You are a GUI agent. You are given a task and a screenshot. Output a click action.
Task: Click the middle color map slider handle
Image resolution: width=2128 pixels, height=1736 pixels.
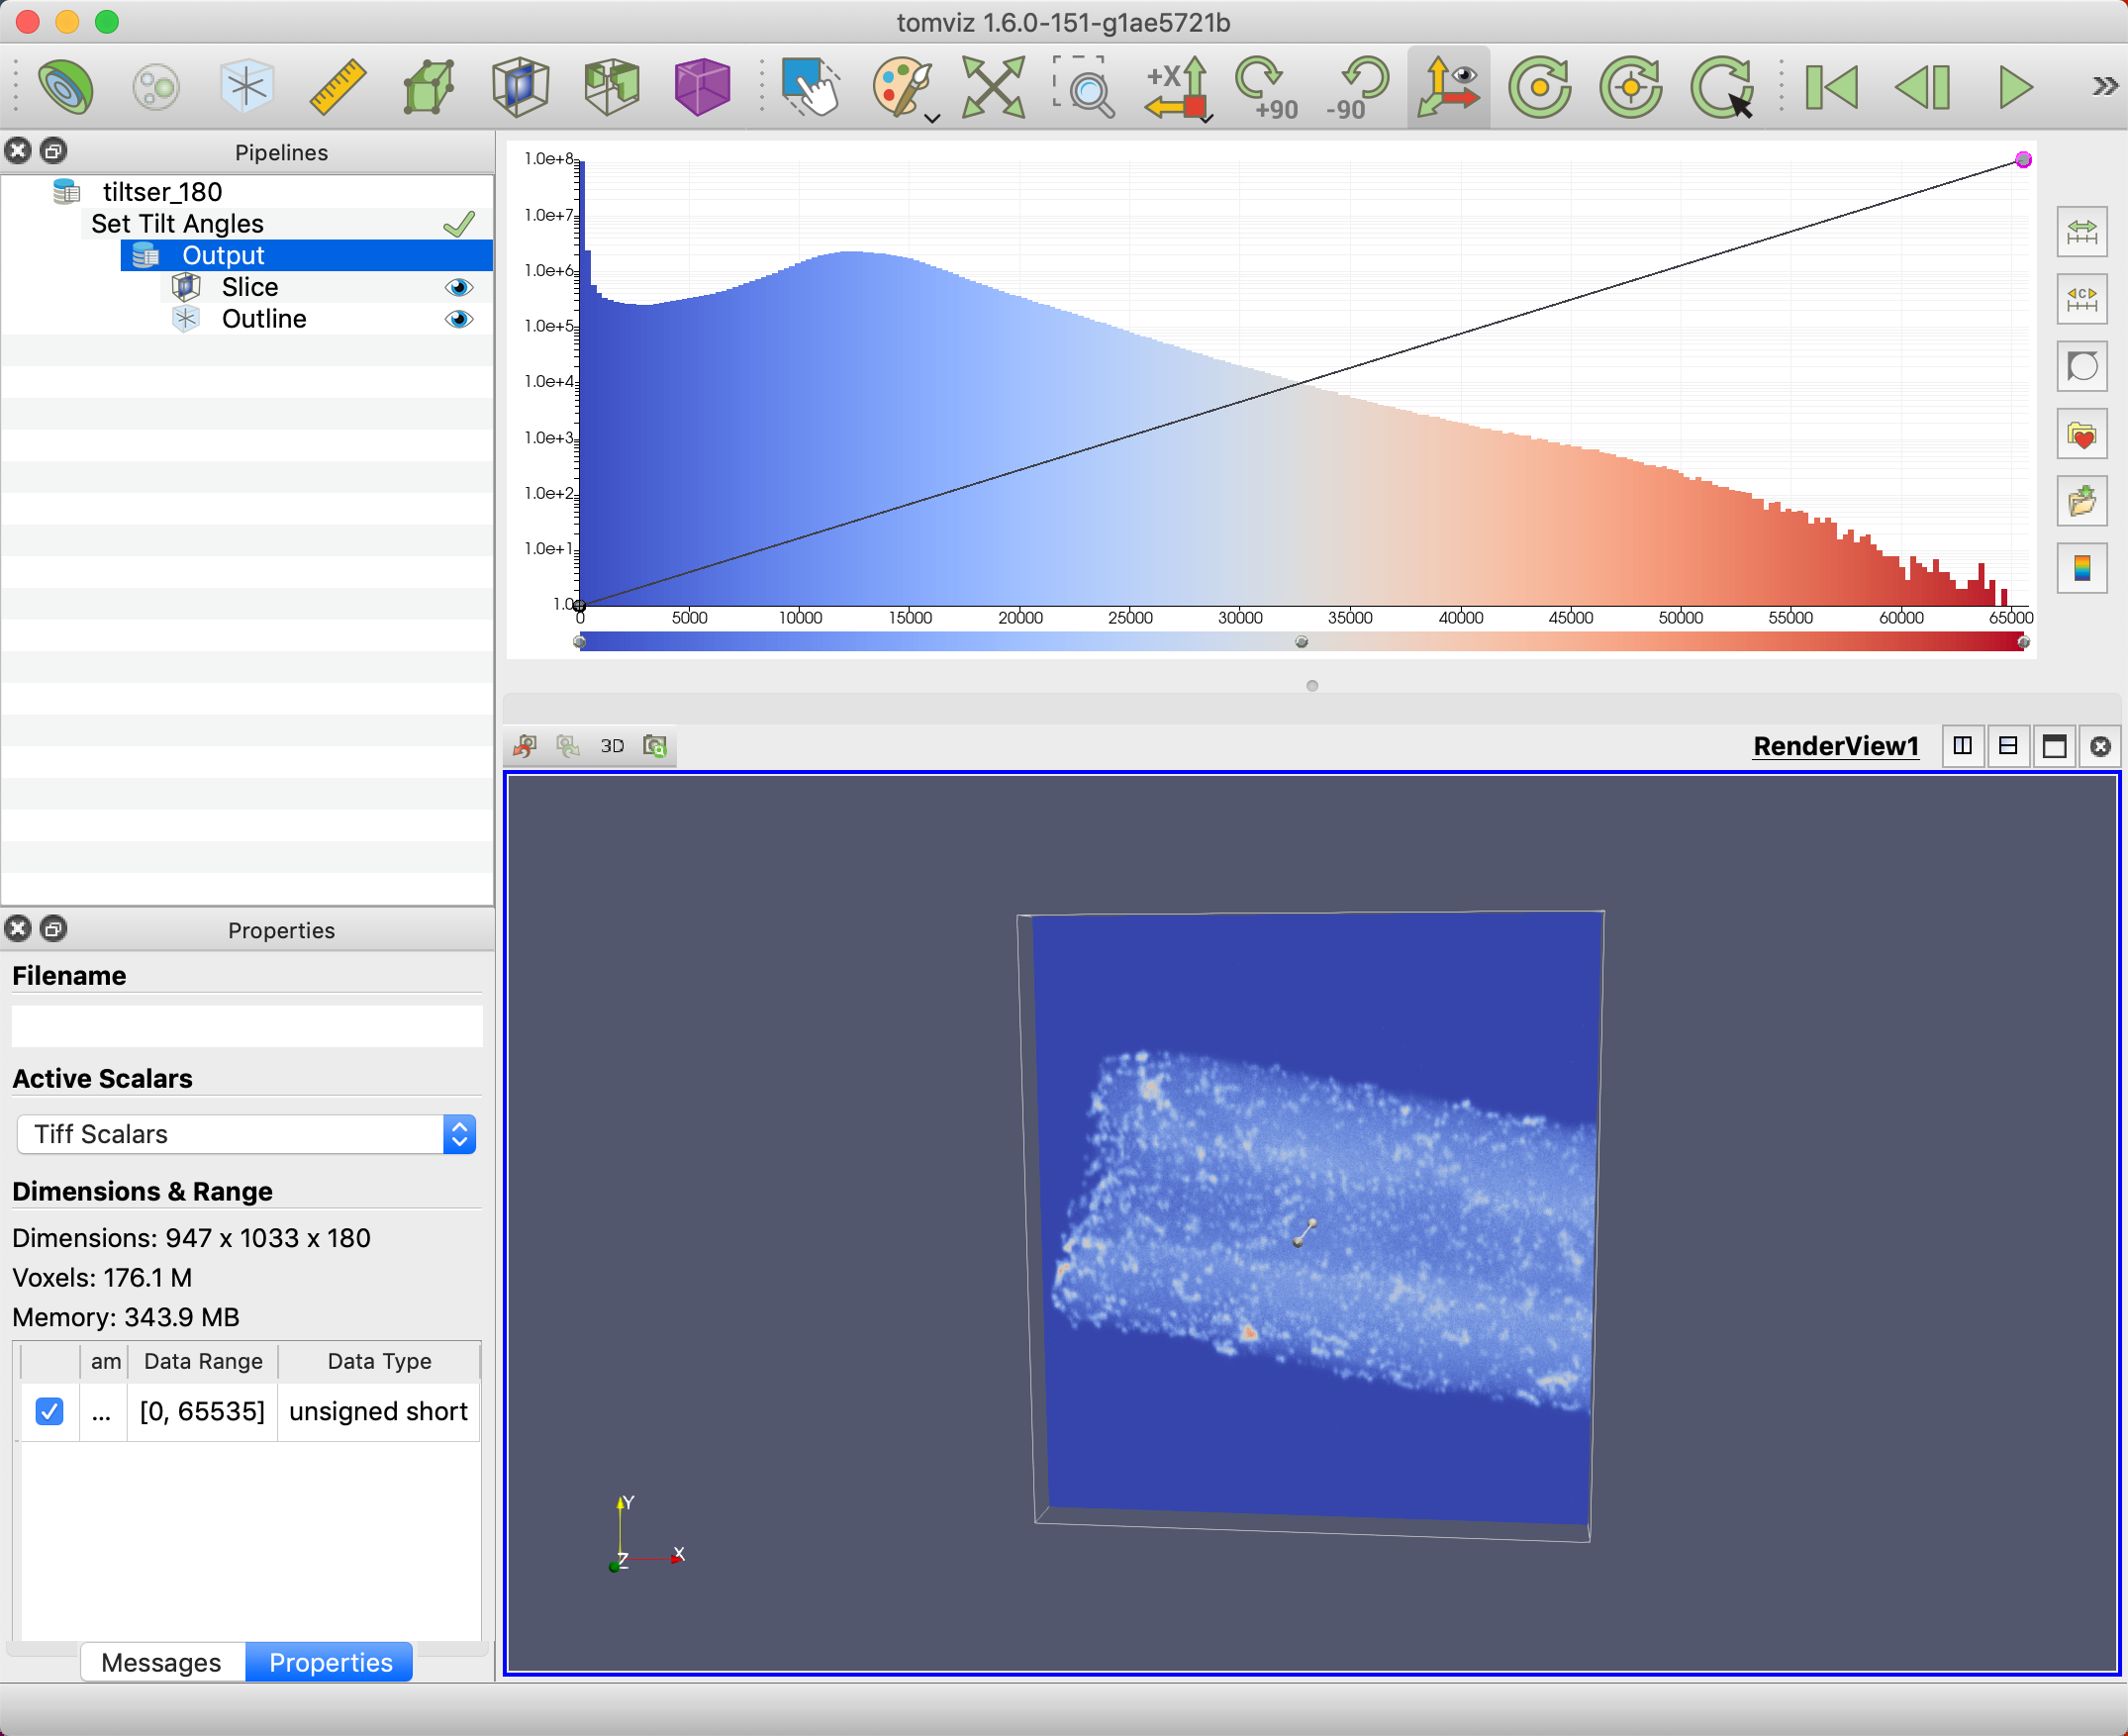[x=1301, y=642]
